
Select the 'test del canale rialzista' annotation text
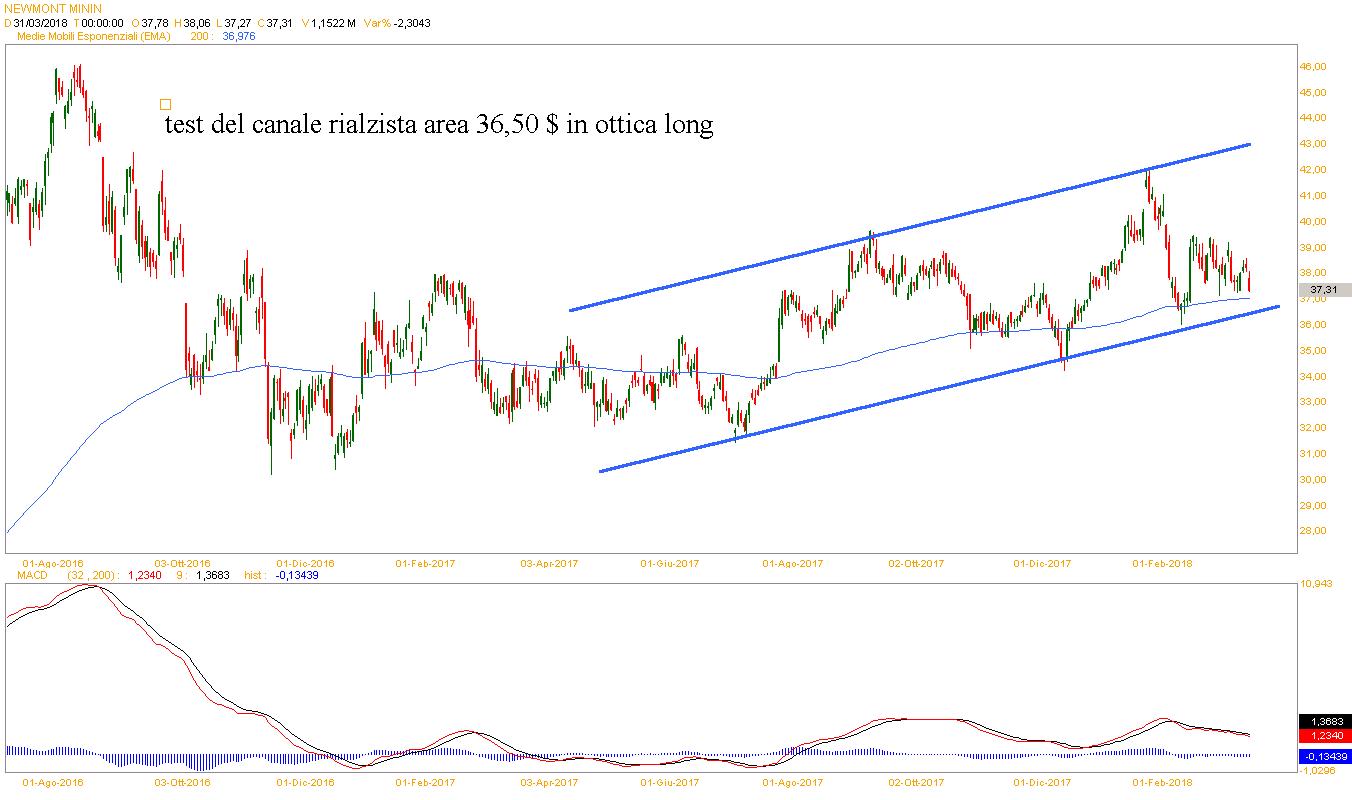(438, 125)
